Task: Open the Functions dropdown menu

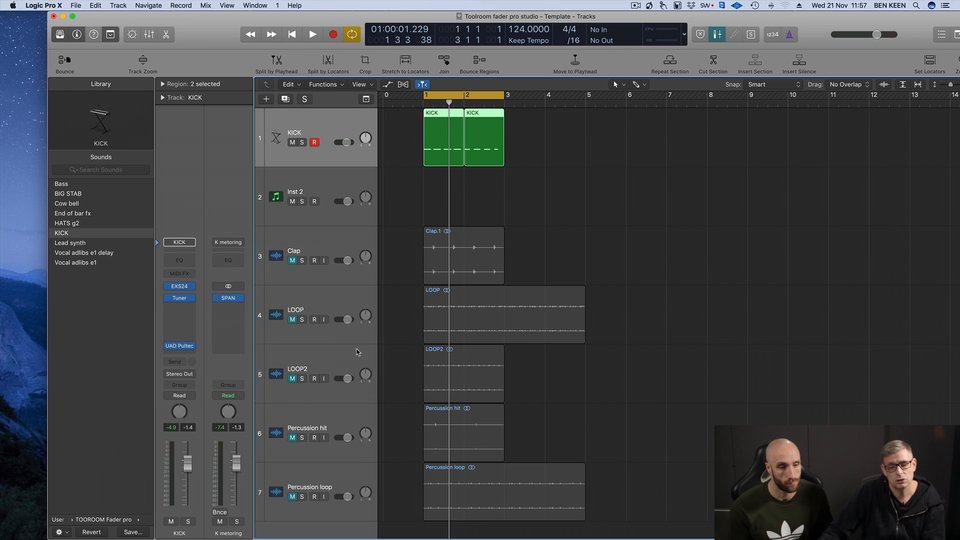Action: pos(326,84)
